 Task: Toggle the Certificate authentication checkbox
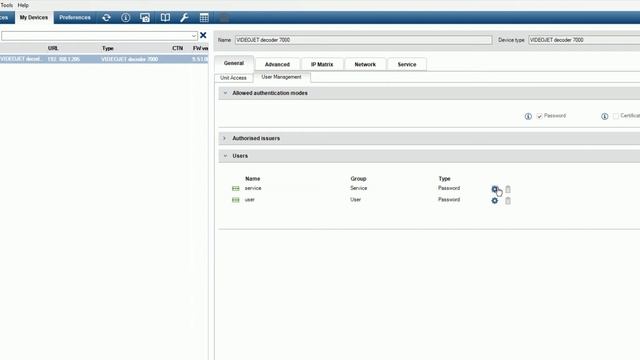[616, 116]
